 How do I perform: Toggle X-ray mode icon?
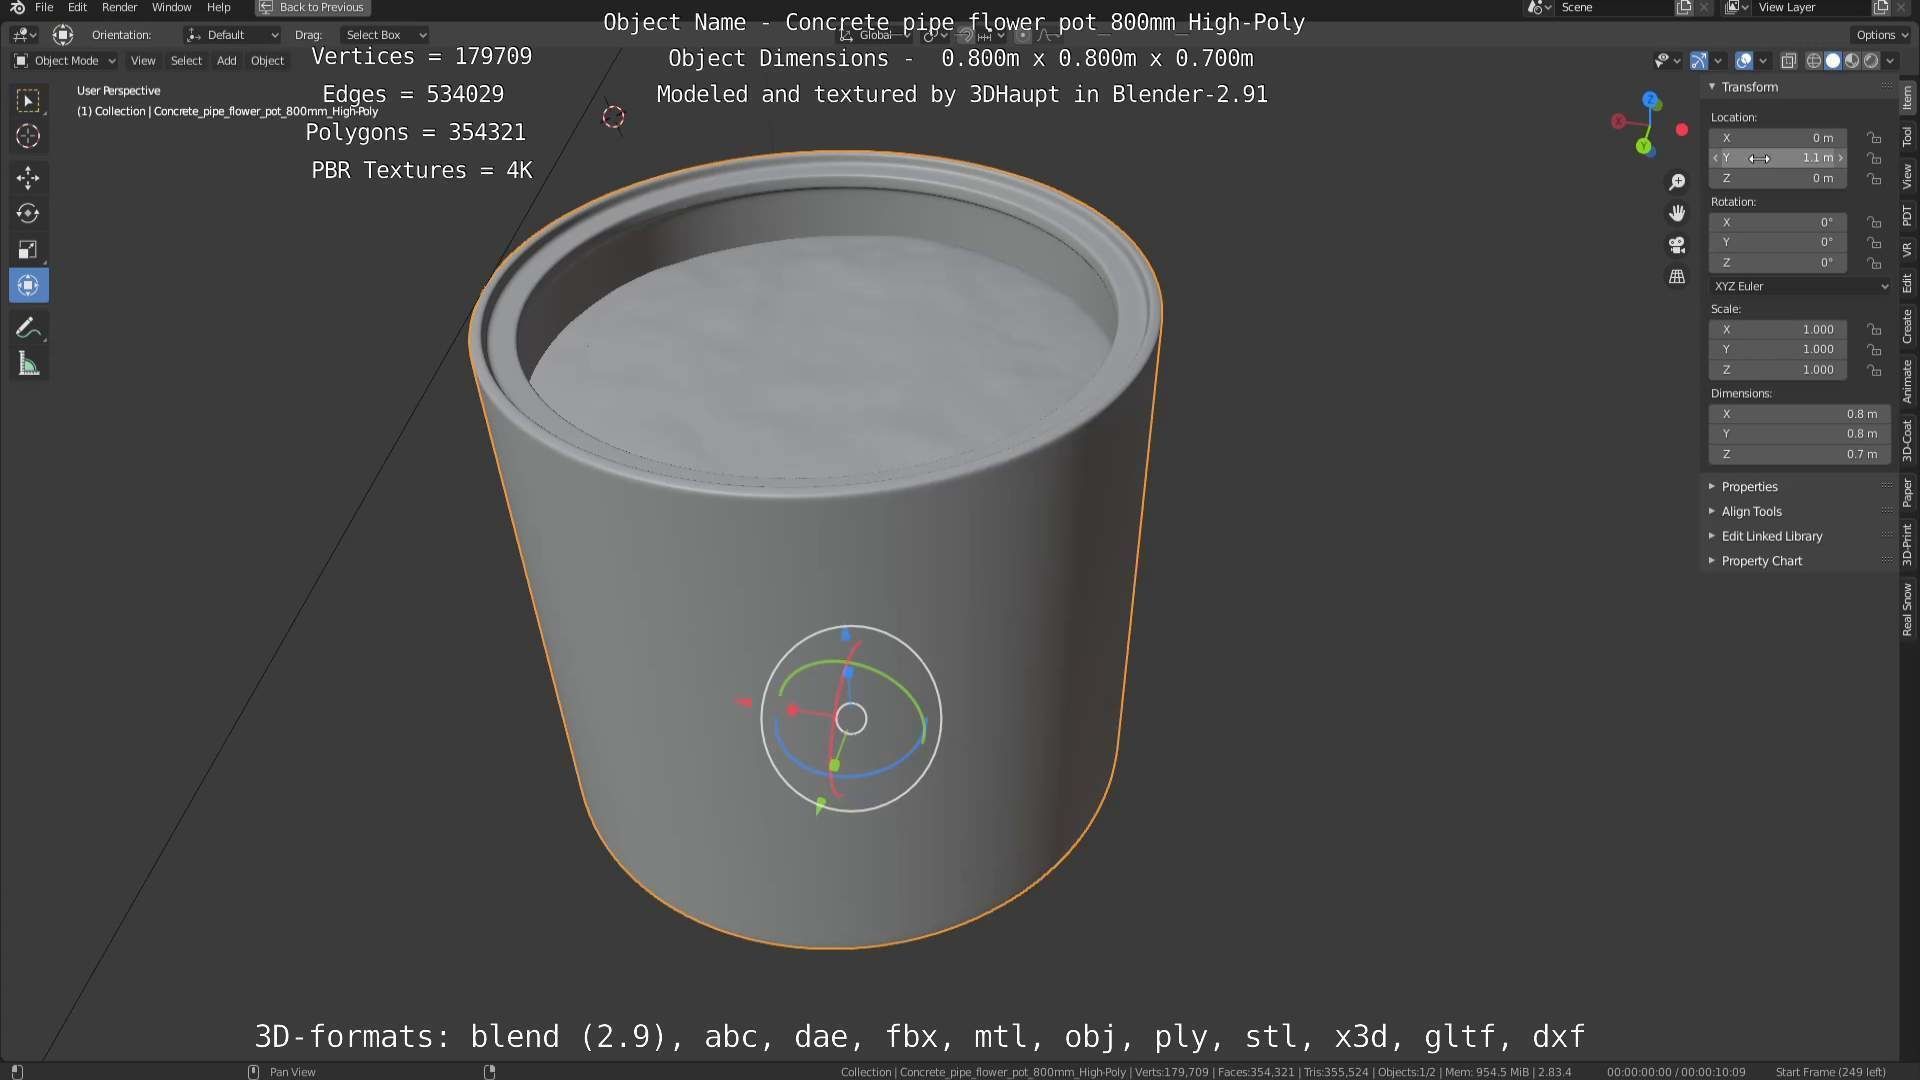point(1789,61)
